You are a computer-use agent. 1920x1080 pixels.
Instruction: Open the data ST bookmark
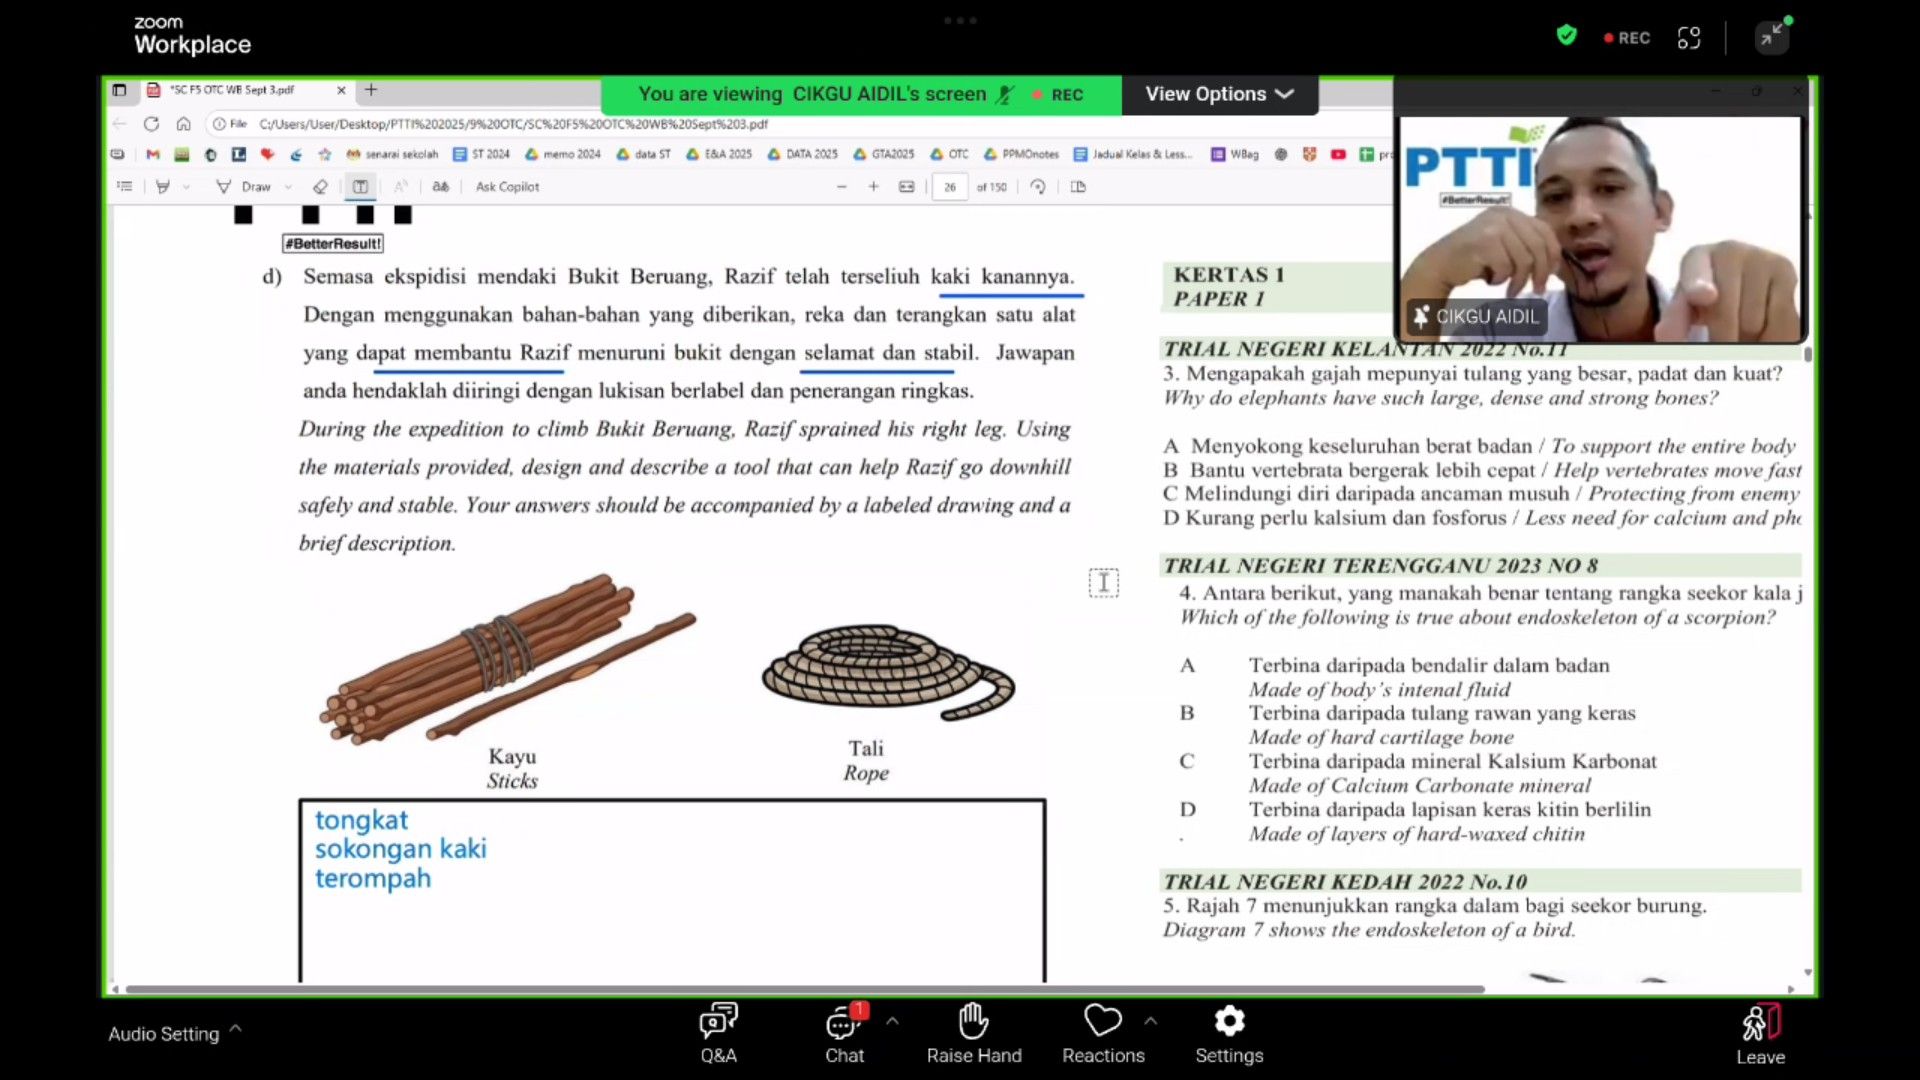(643, 154)
